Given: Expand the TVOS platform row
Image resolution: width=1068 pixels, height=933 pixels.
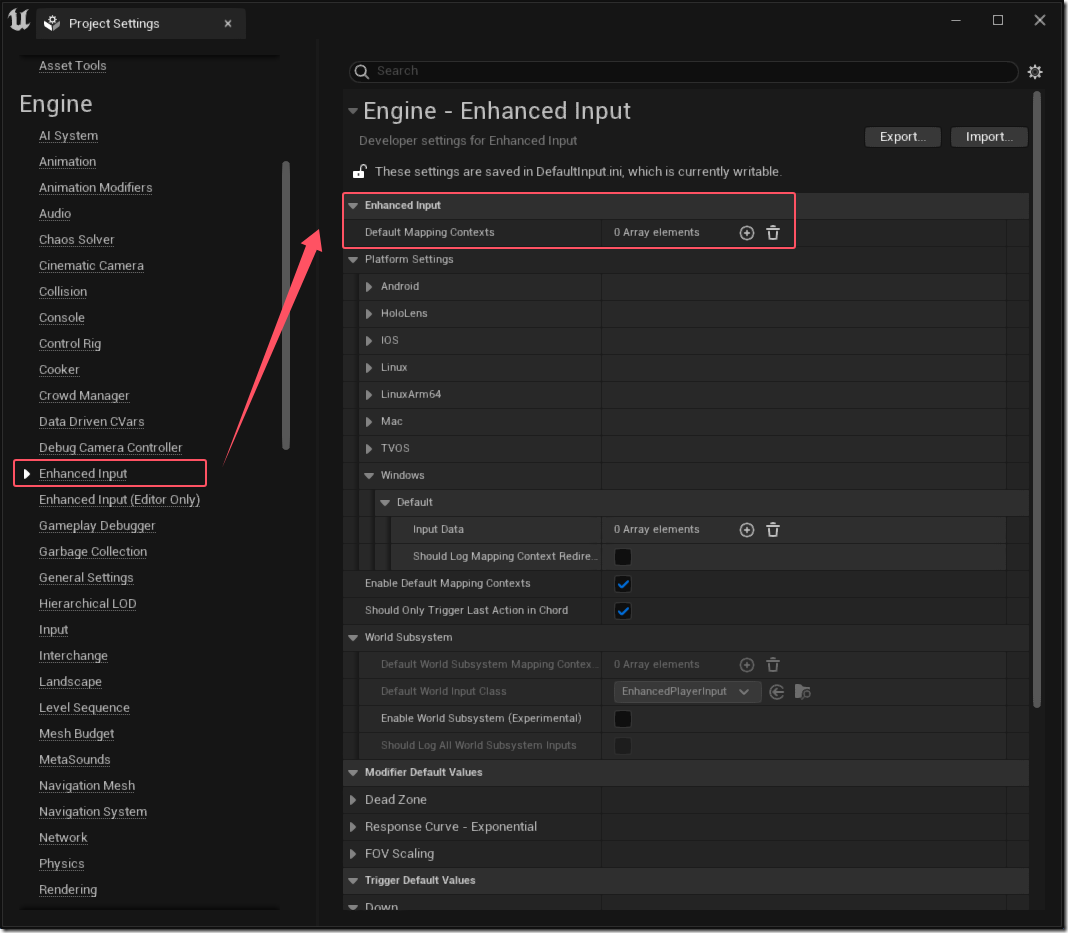Looking at the screenshot, I should [x=368, y=449].
